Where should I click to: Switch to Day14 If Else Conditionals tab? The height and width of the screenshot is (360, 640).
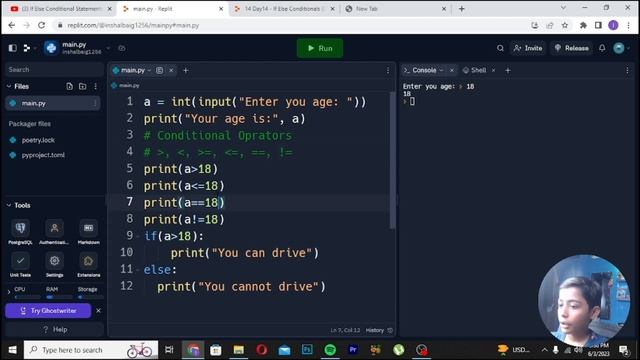click(x=284, y=9)
